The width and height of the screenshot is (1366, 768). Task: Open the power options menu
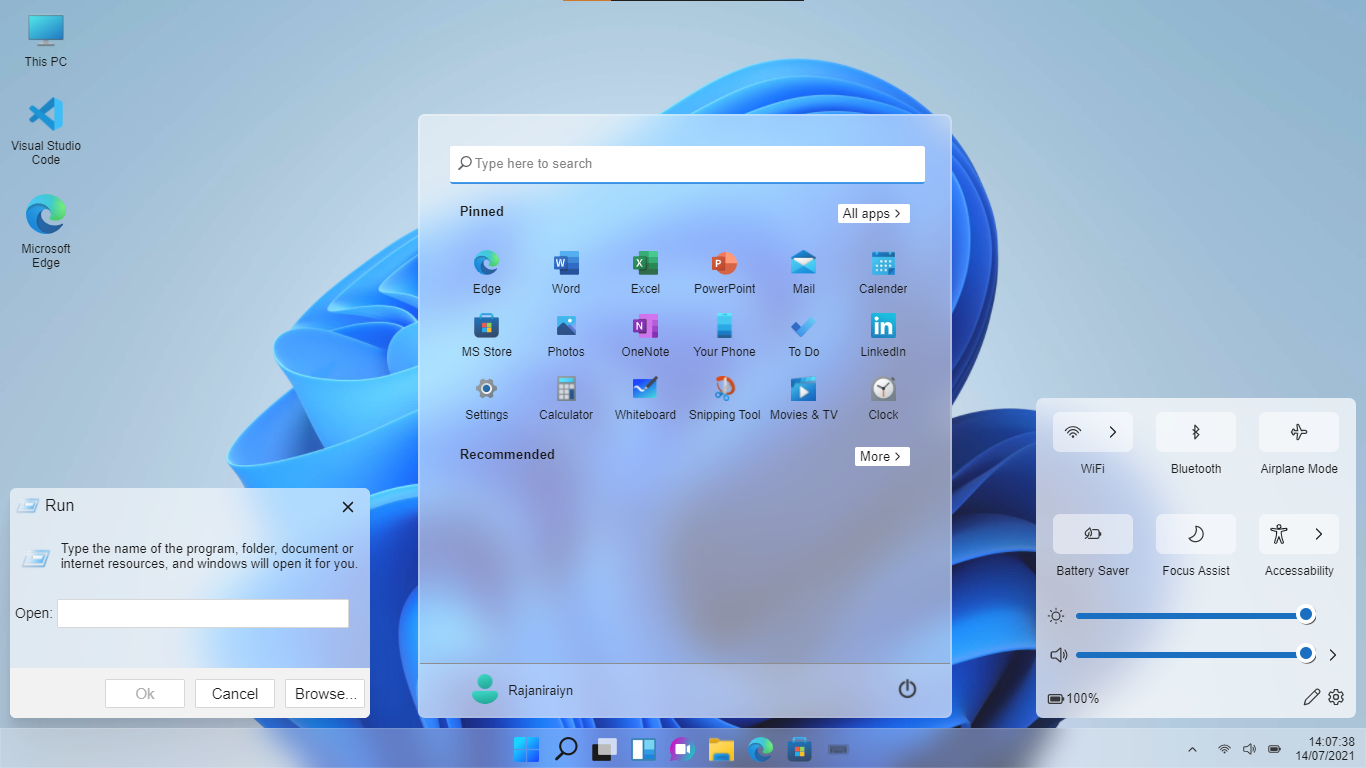(x=906, y=689)
